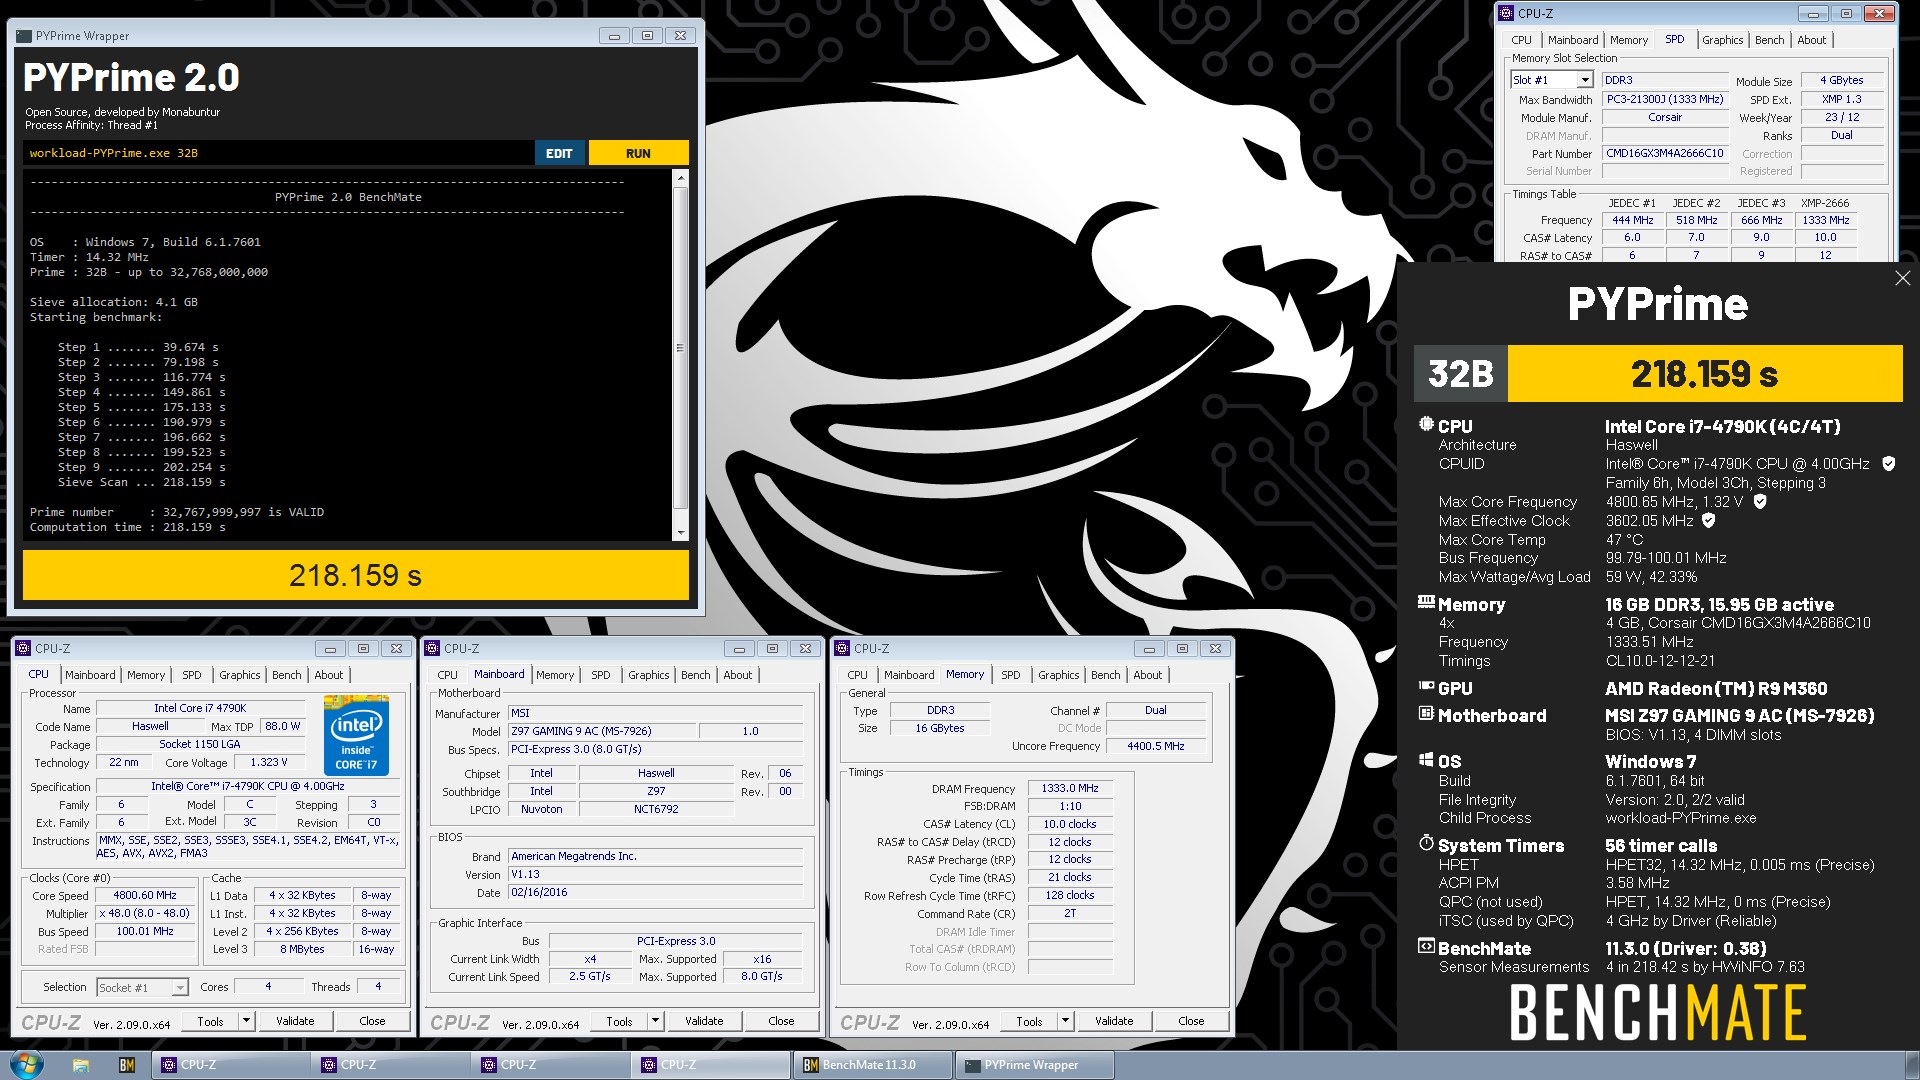Click the CPU section chip icon in BenchMate
The width and height of the screenshot is (1920, 1080).
(1426, 424)
